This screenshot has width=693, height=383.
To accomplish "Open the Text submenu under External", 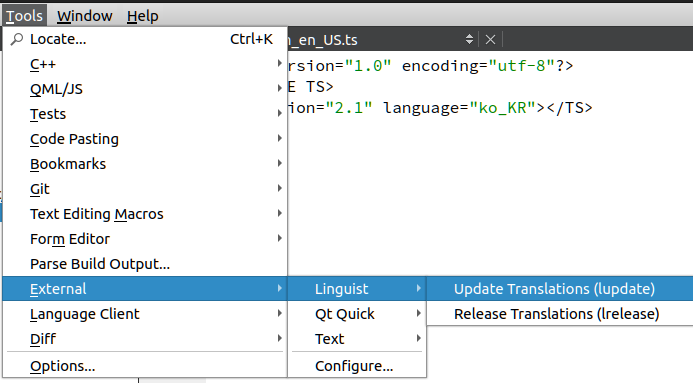I will point(357,338).
